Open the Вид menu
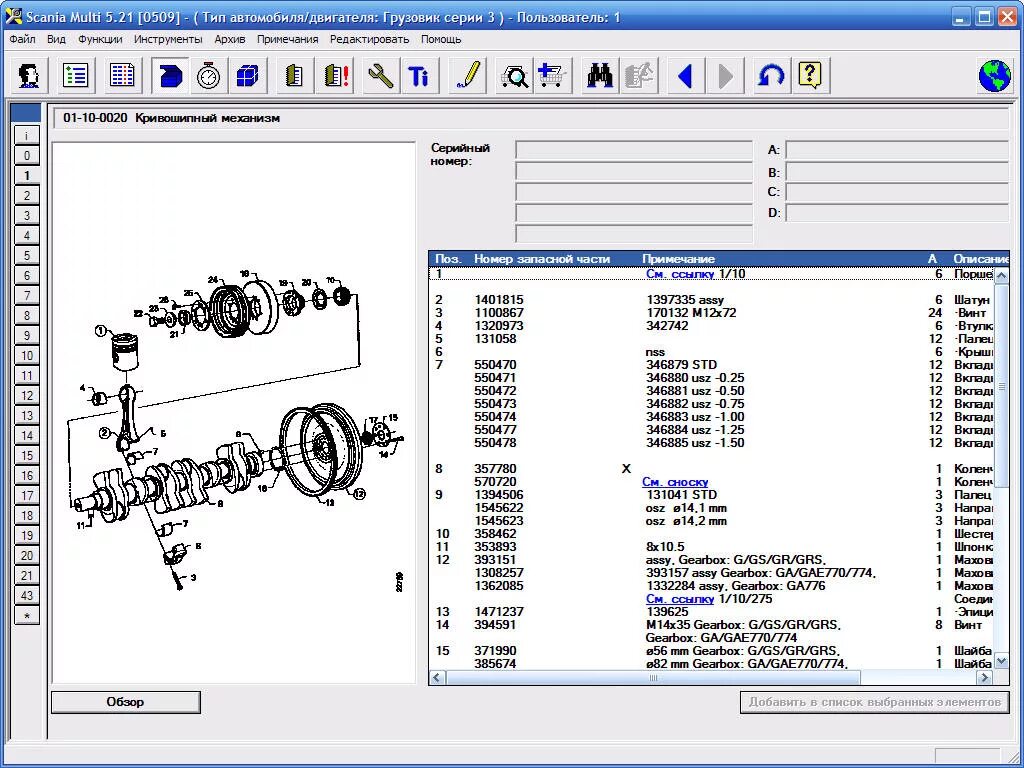Image resolution: width=1024 pixels, height=768 pixels. click(x=56, y=39)
